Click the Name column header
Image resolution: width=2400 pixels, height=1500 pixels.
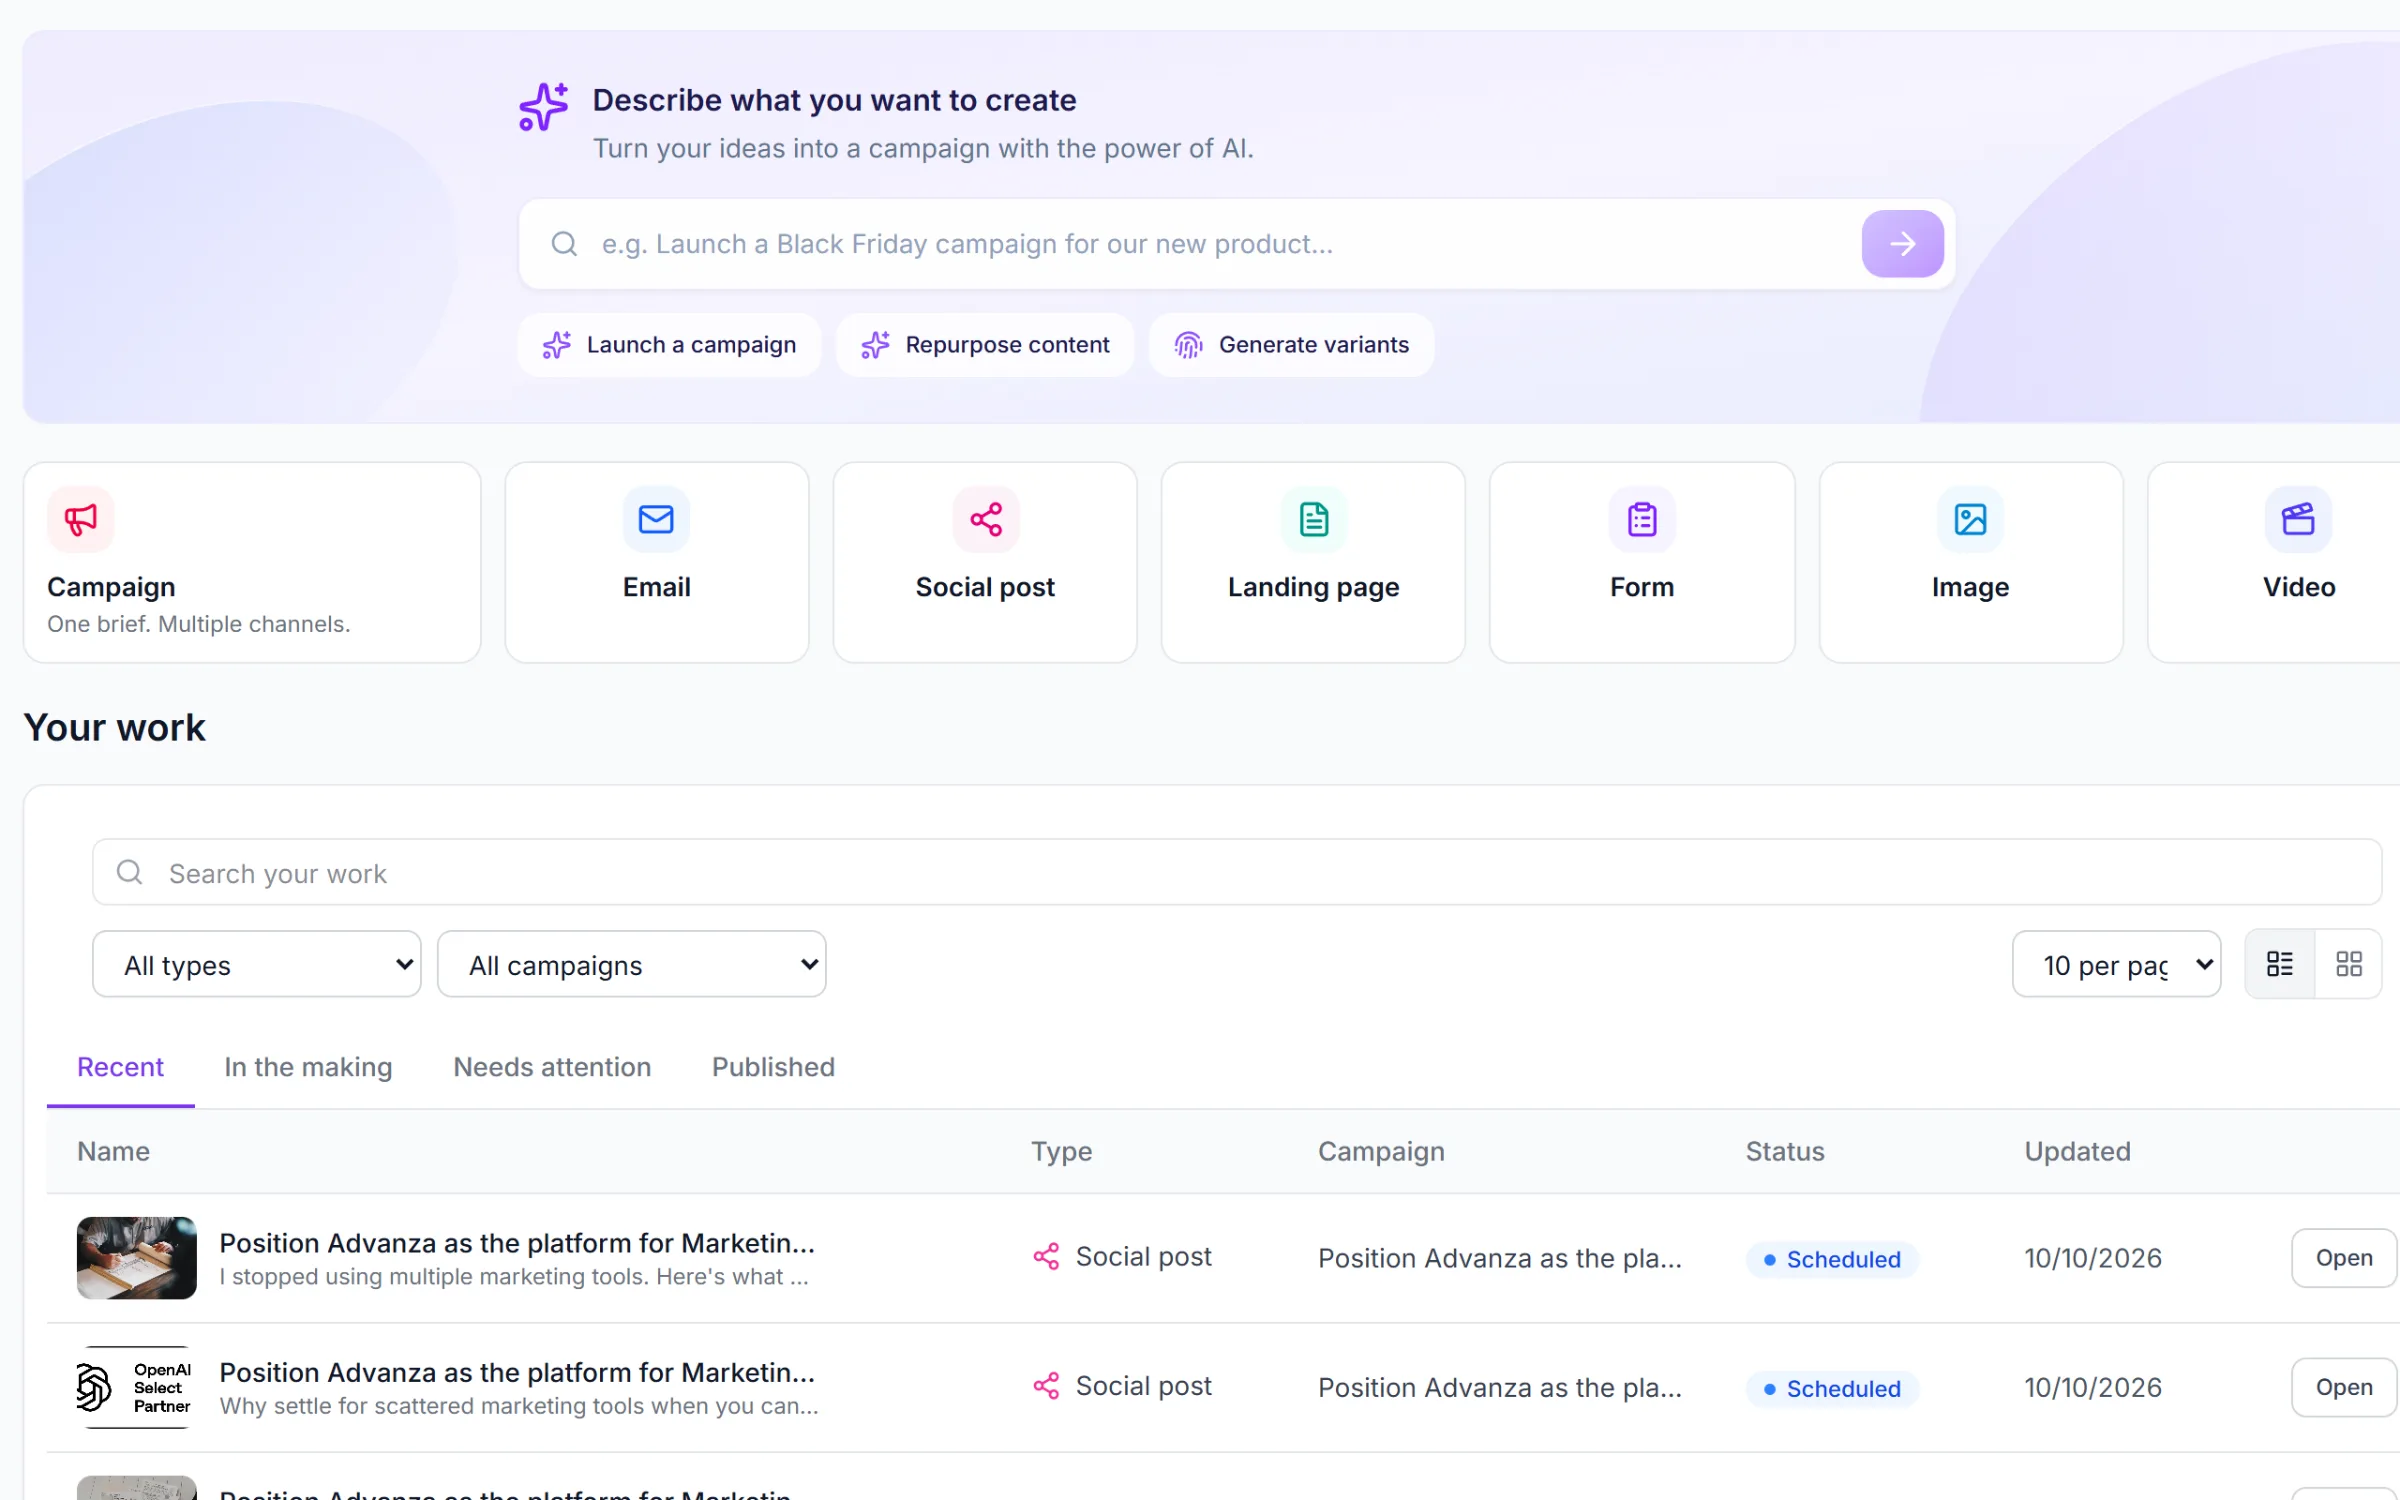113,1151
